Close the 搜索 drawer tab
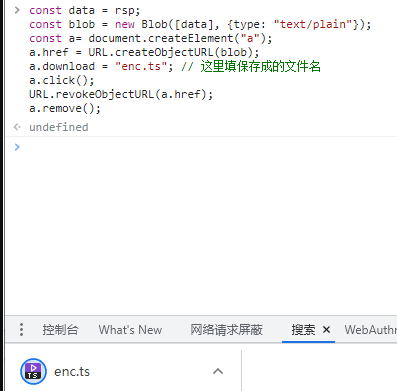397x391 pixels. point(326,330)
